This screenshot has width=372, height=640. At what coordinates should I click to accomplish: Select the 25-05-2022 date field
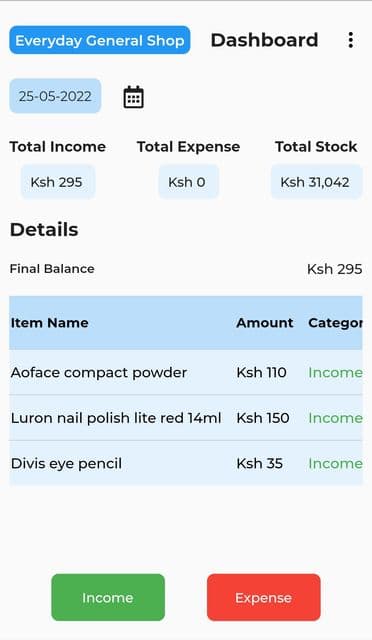[55, 96]
